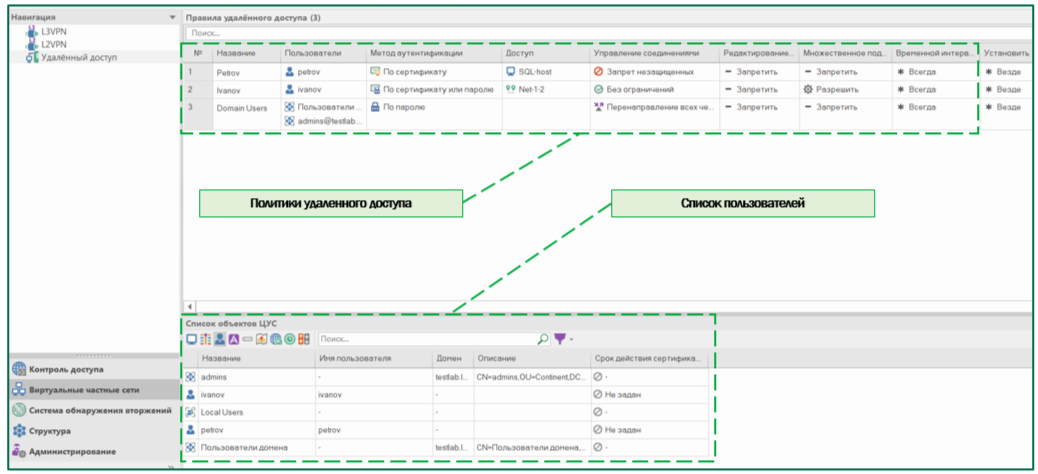Viewport: 1038px width, 474px height.
Task: Click the Срок действия сертифика... column header
Action: click(649, 358)
